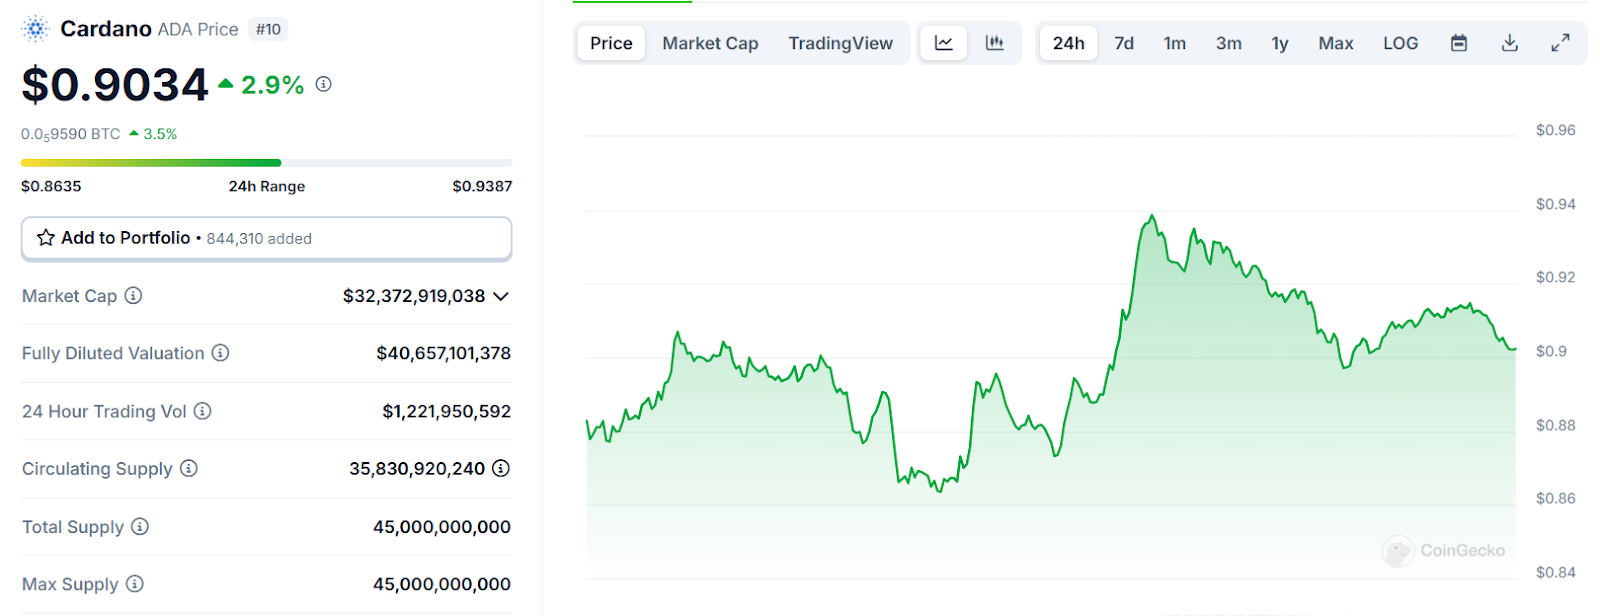The height and width of the screenshot is (616, 1600).
Task: Show Max Supply info icon
Action: (135, 584)
